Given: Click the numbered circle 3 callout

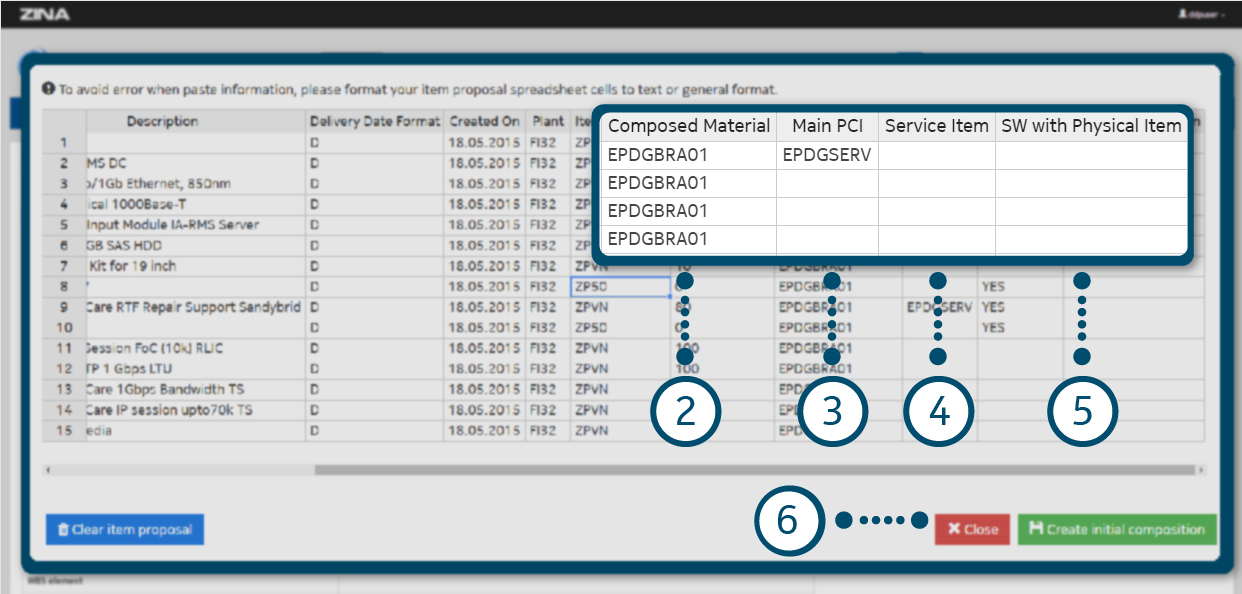Looking at the screenshot, I should pyautogui.click(x=832, y=413).
